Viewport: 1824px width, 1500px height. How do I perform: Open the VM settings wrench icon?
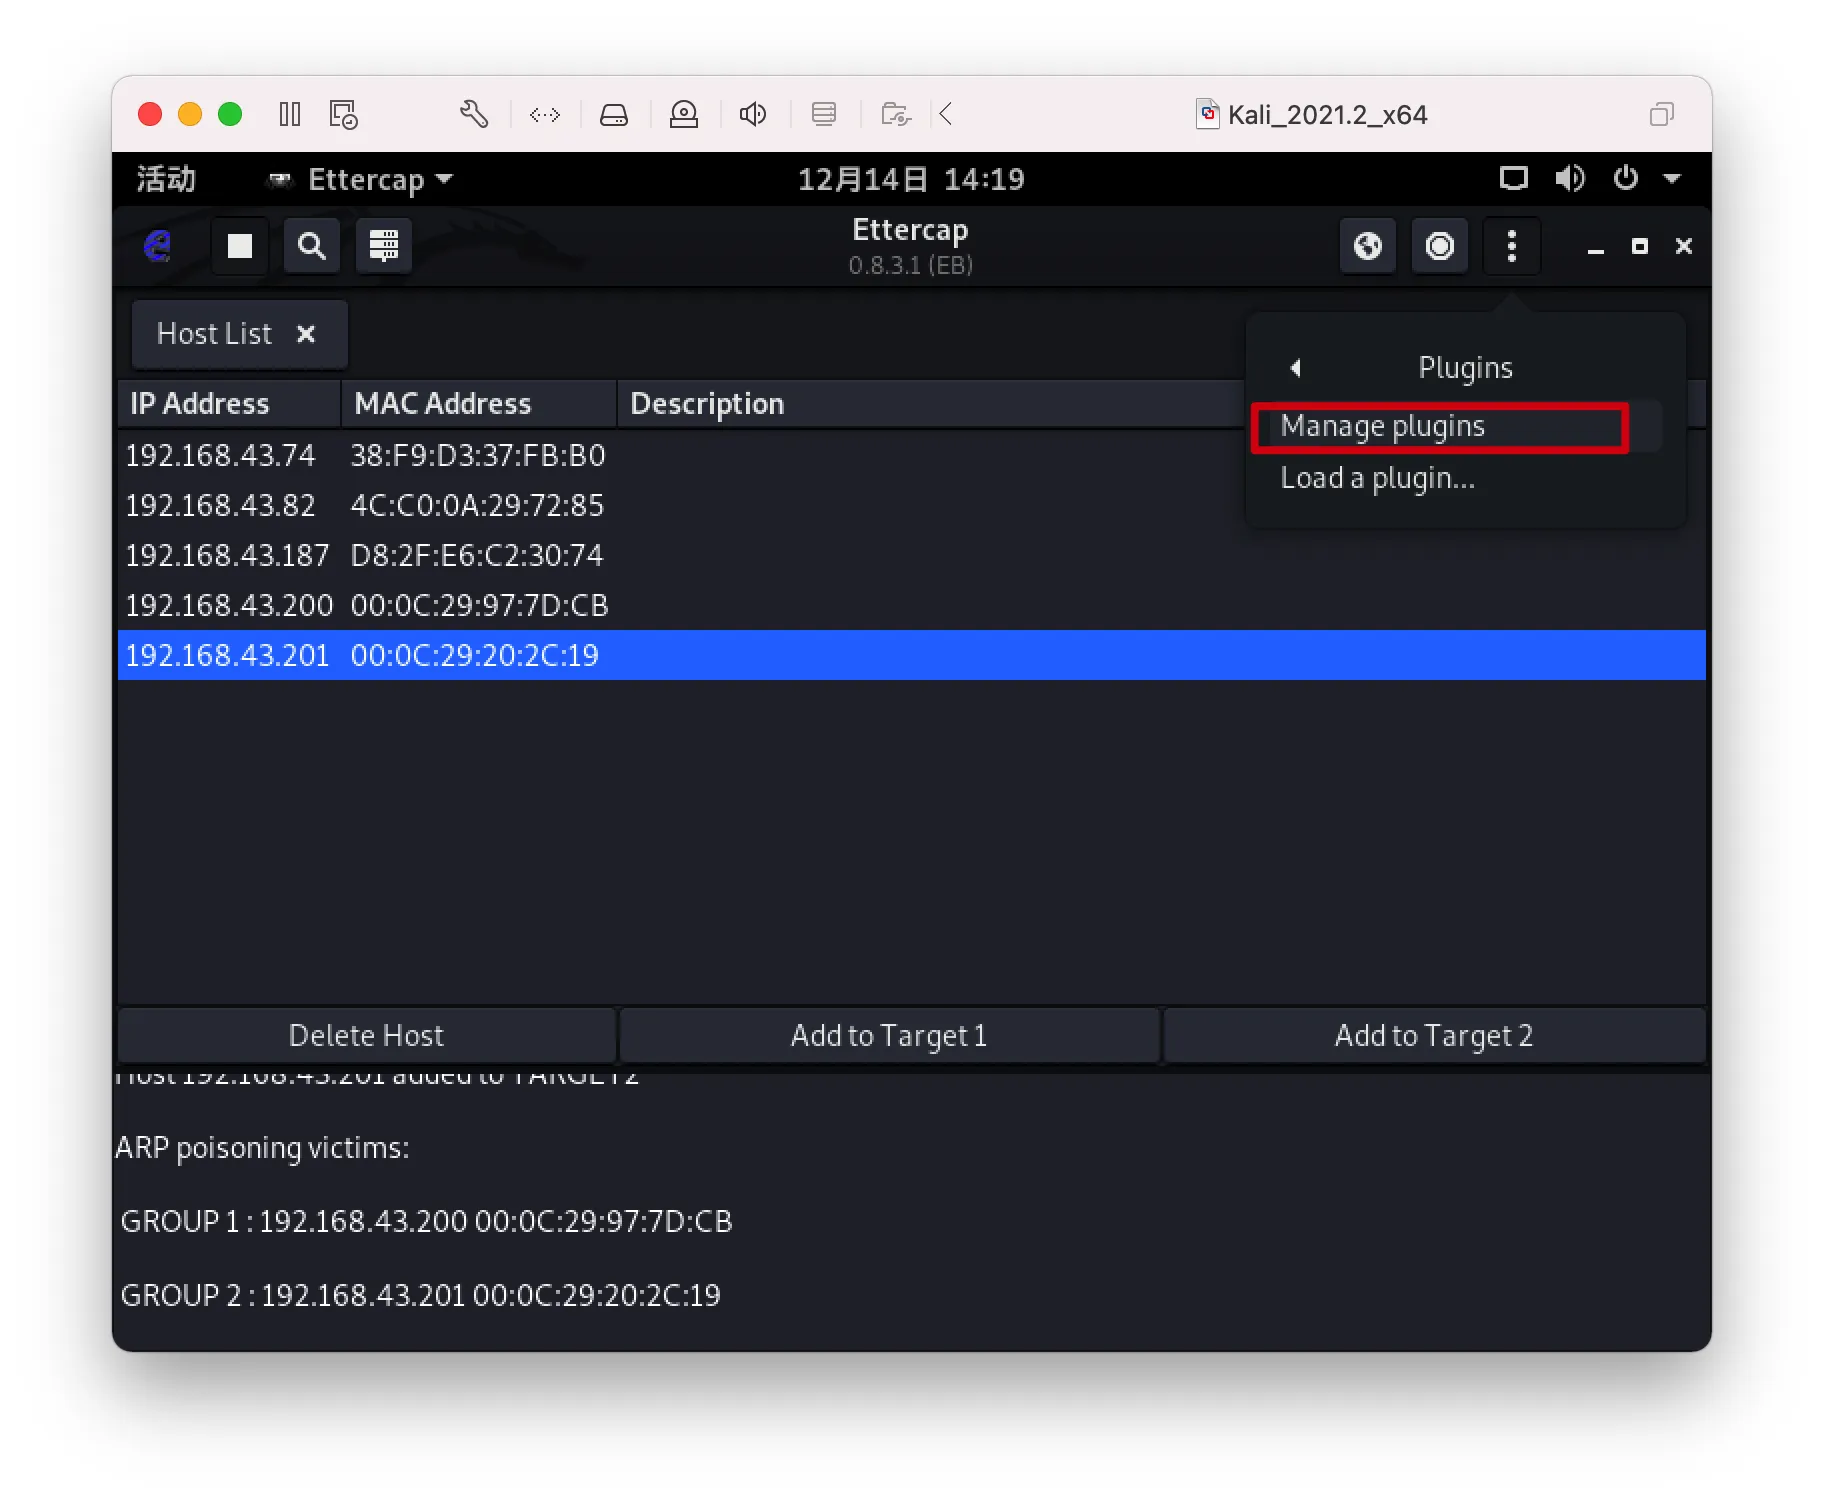coord(474,115)
